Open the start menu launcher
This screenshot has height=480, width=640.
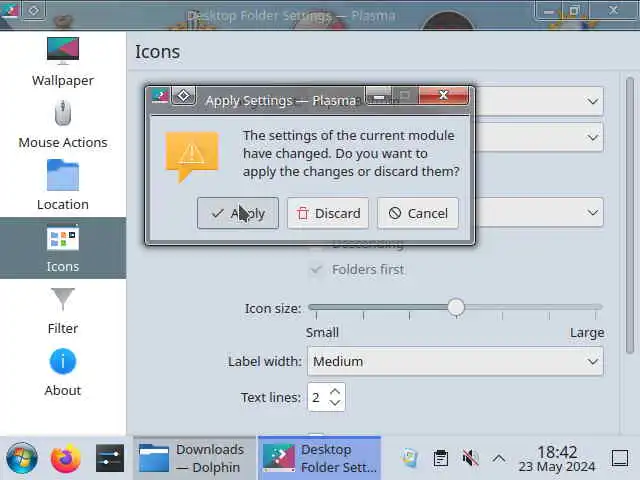point(22,458)
